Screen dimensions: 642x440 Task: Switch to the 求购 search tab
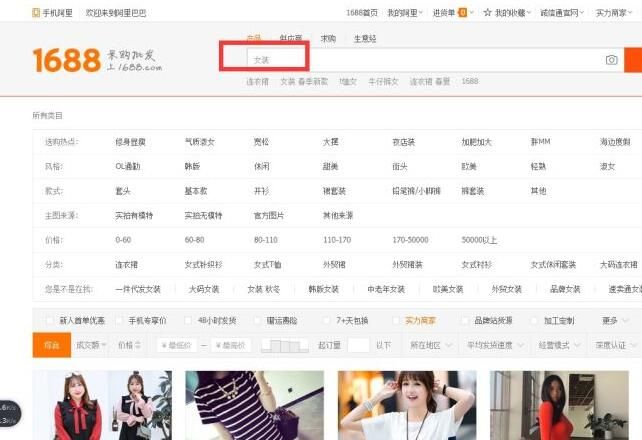click(328, 38)
